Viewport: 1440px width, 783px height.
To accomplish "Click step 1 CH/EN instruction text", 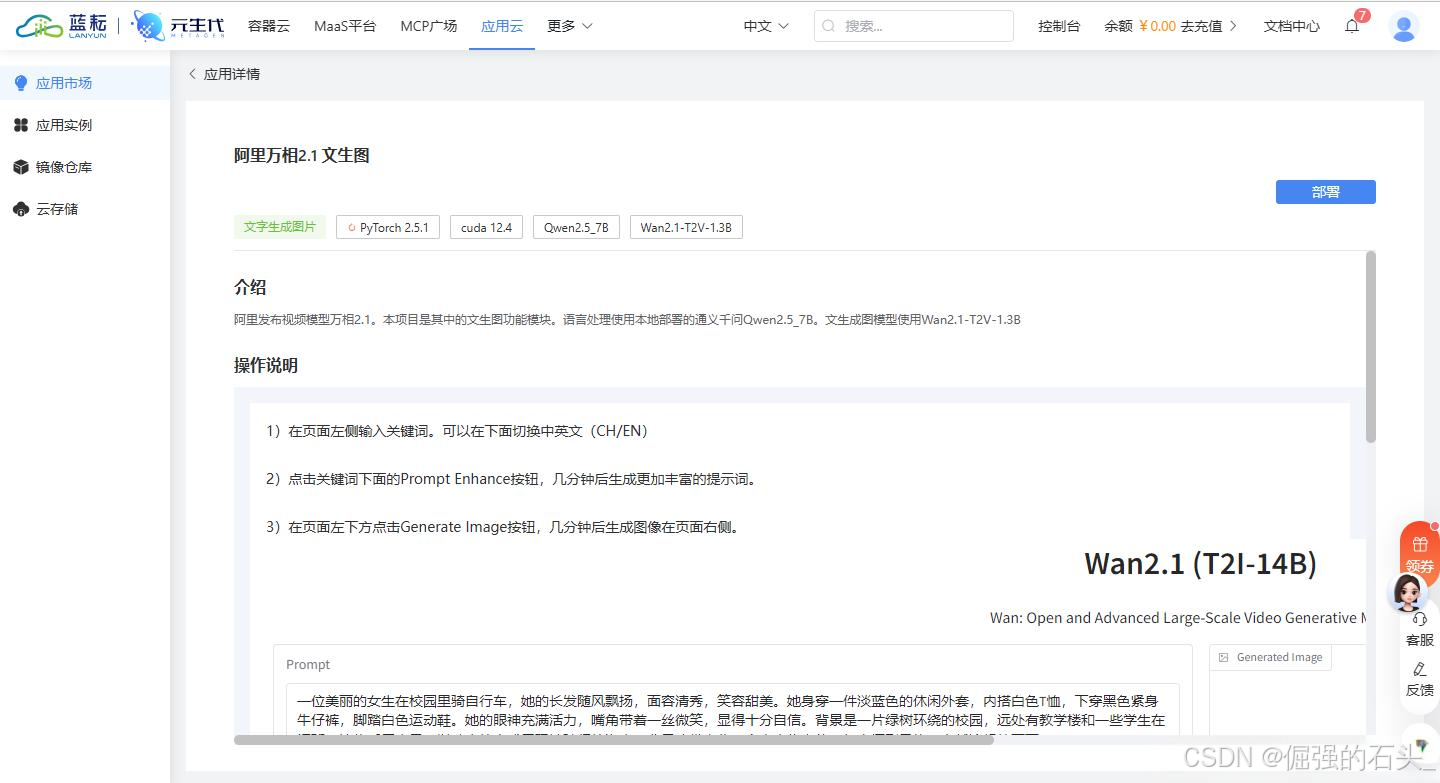I will point(457,431).
